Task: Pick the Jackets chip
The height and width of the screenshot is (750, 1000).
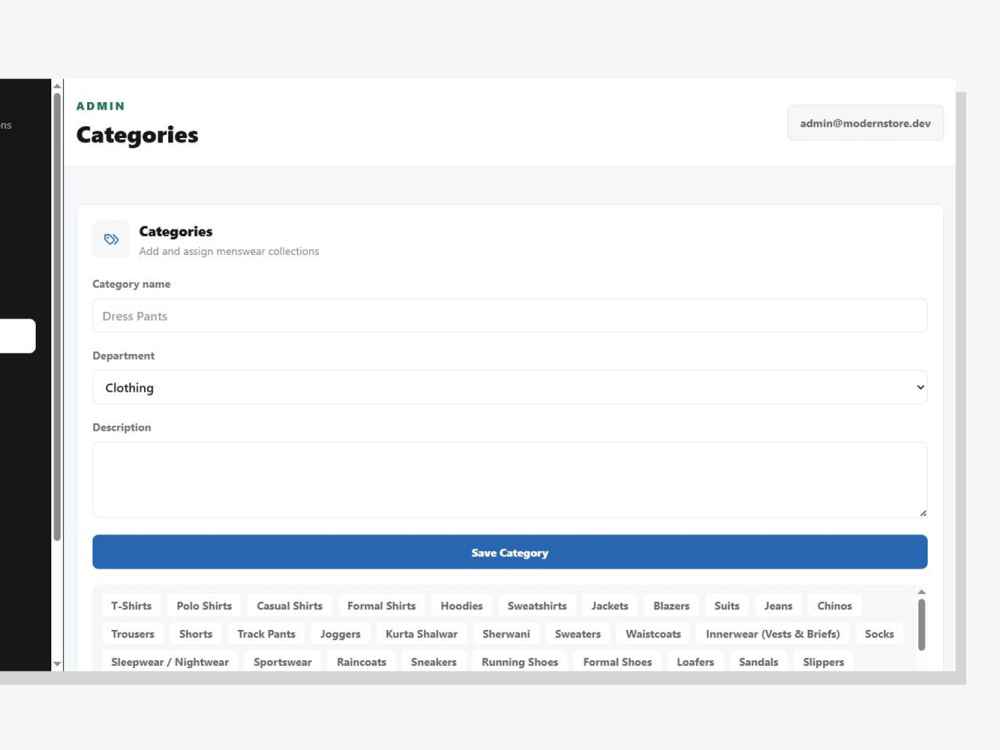Action: coord(610,606)
